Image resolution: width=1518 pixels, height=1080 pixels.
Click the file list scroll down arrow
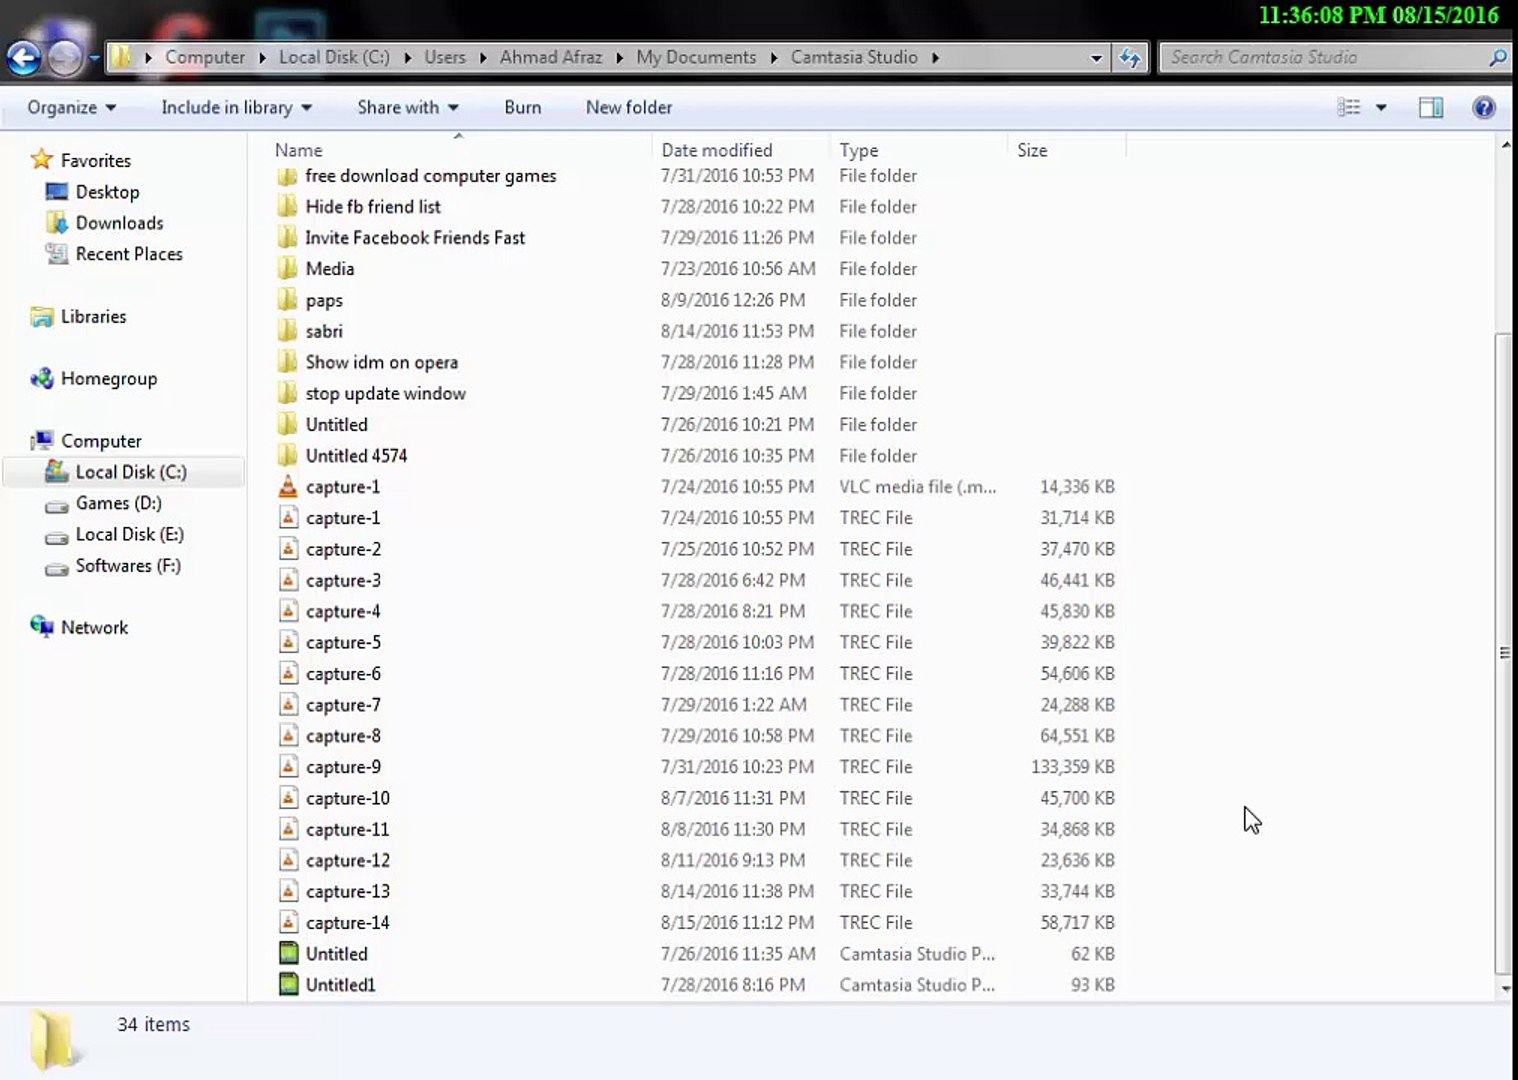pyautogui.click(x=1505, y=988)
